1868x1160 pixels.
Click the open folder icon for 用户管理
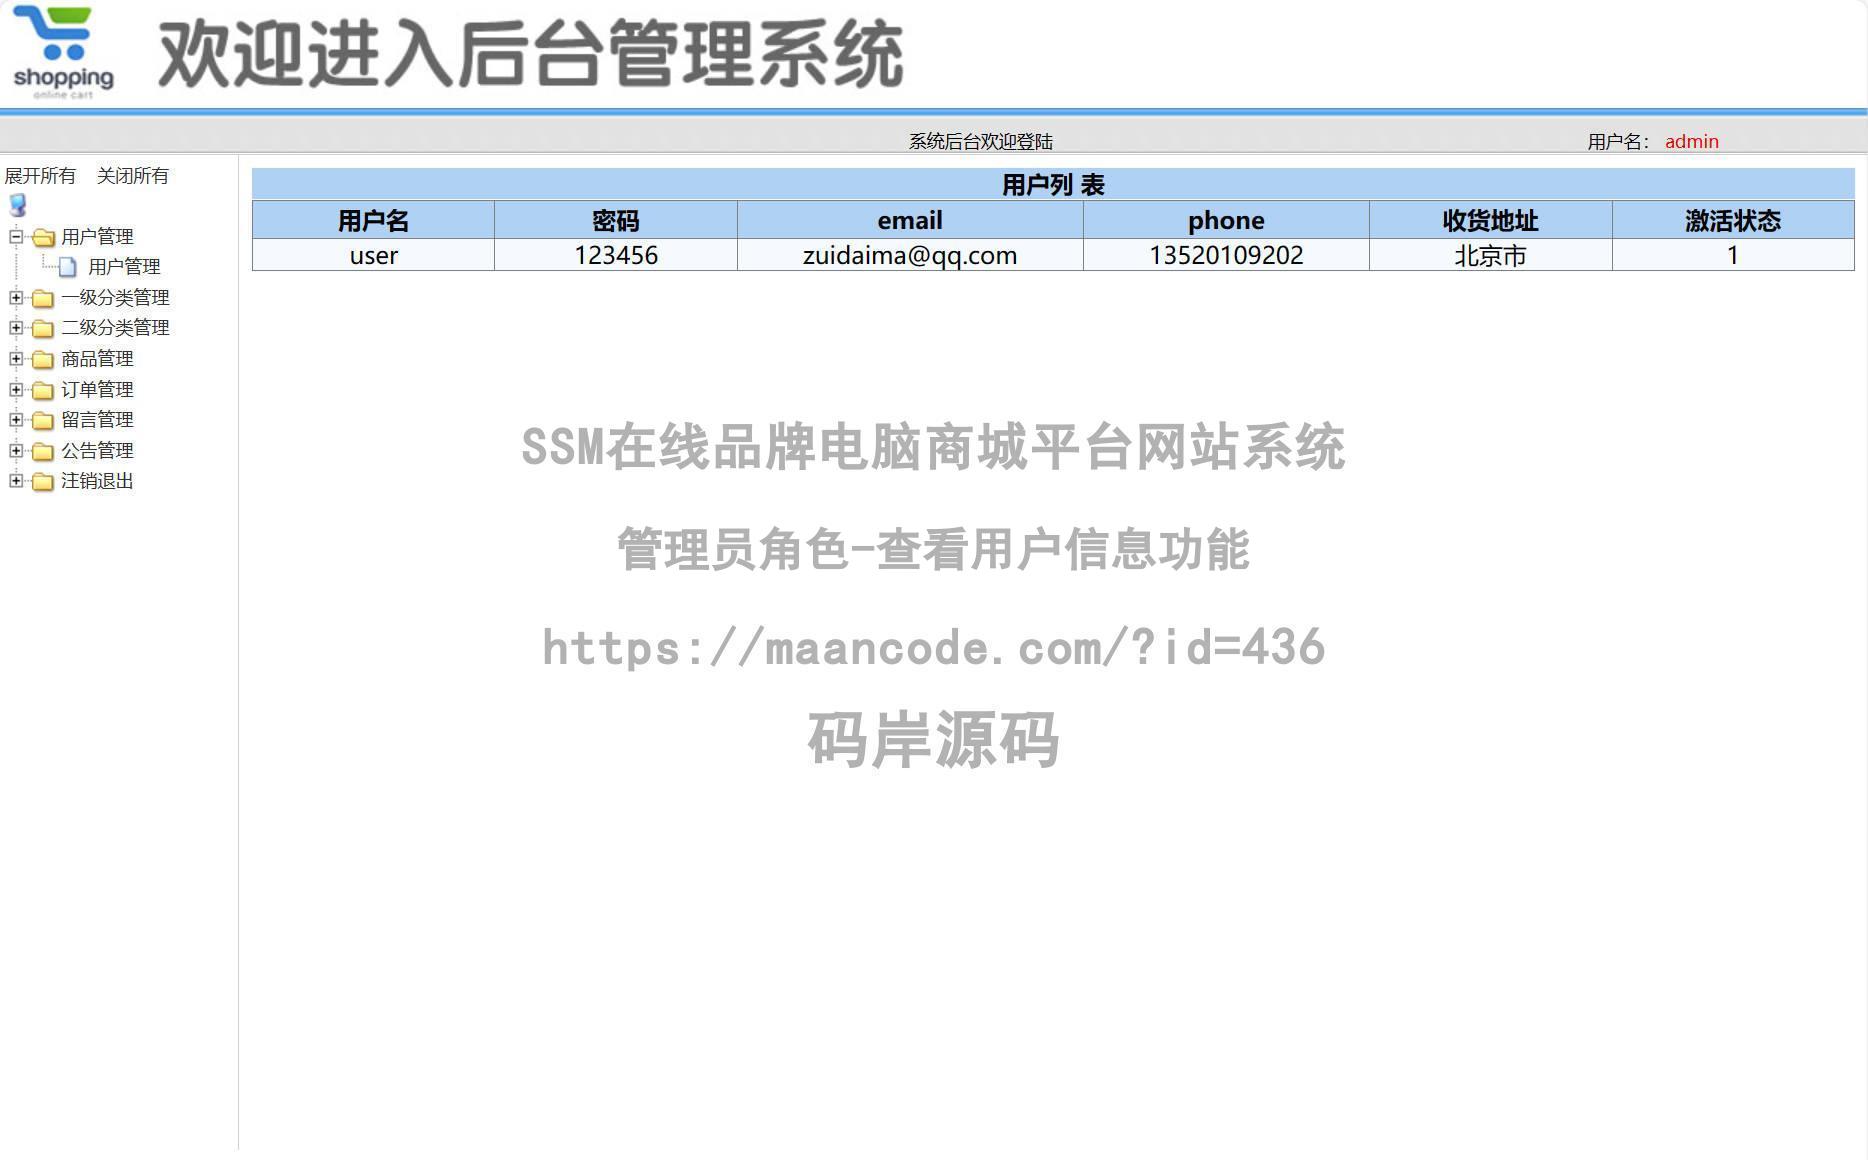pyautogui.click(x=42, y=237)
